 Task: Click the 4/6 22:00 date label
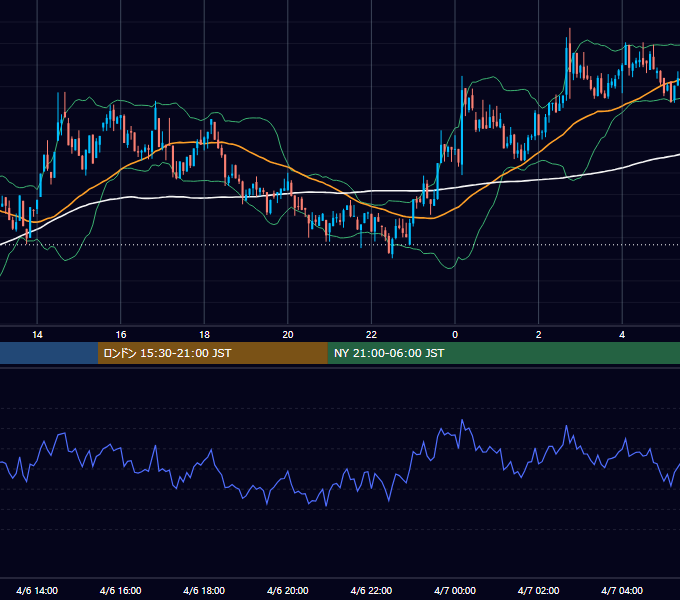tap(371, 590)
